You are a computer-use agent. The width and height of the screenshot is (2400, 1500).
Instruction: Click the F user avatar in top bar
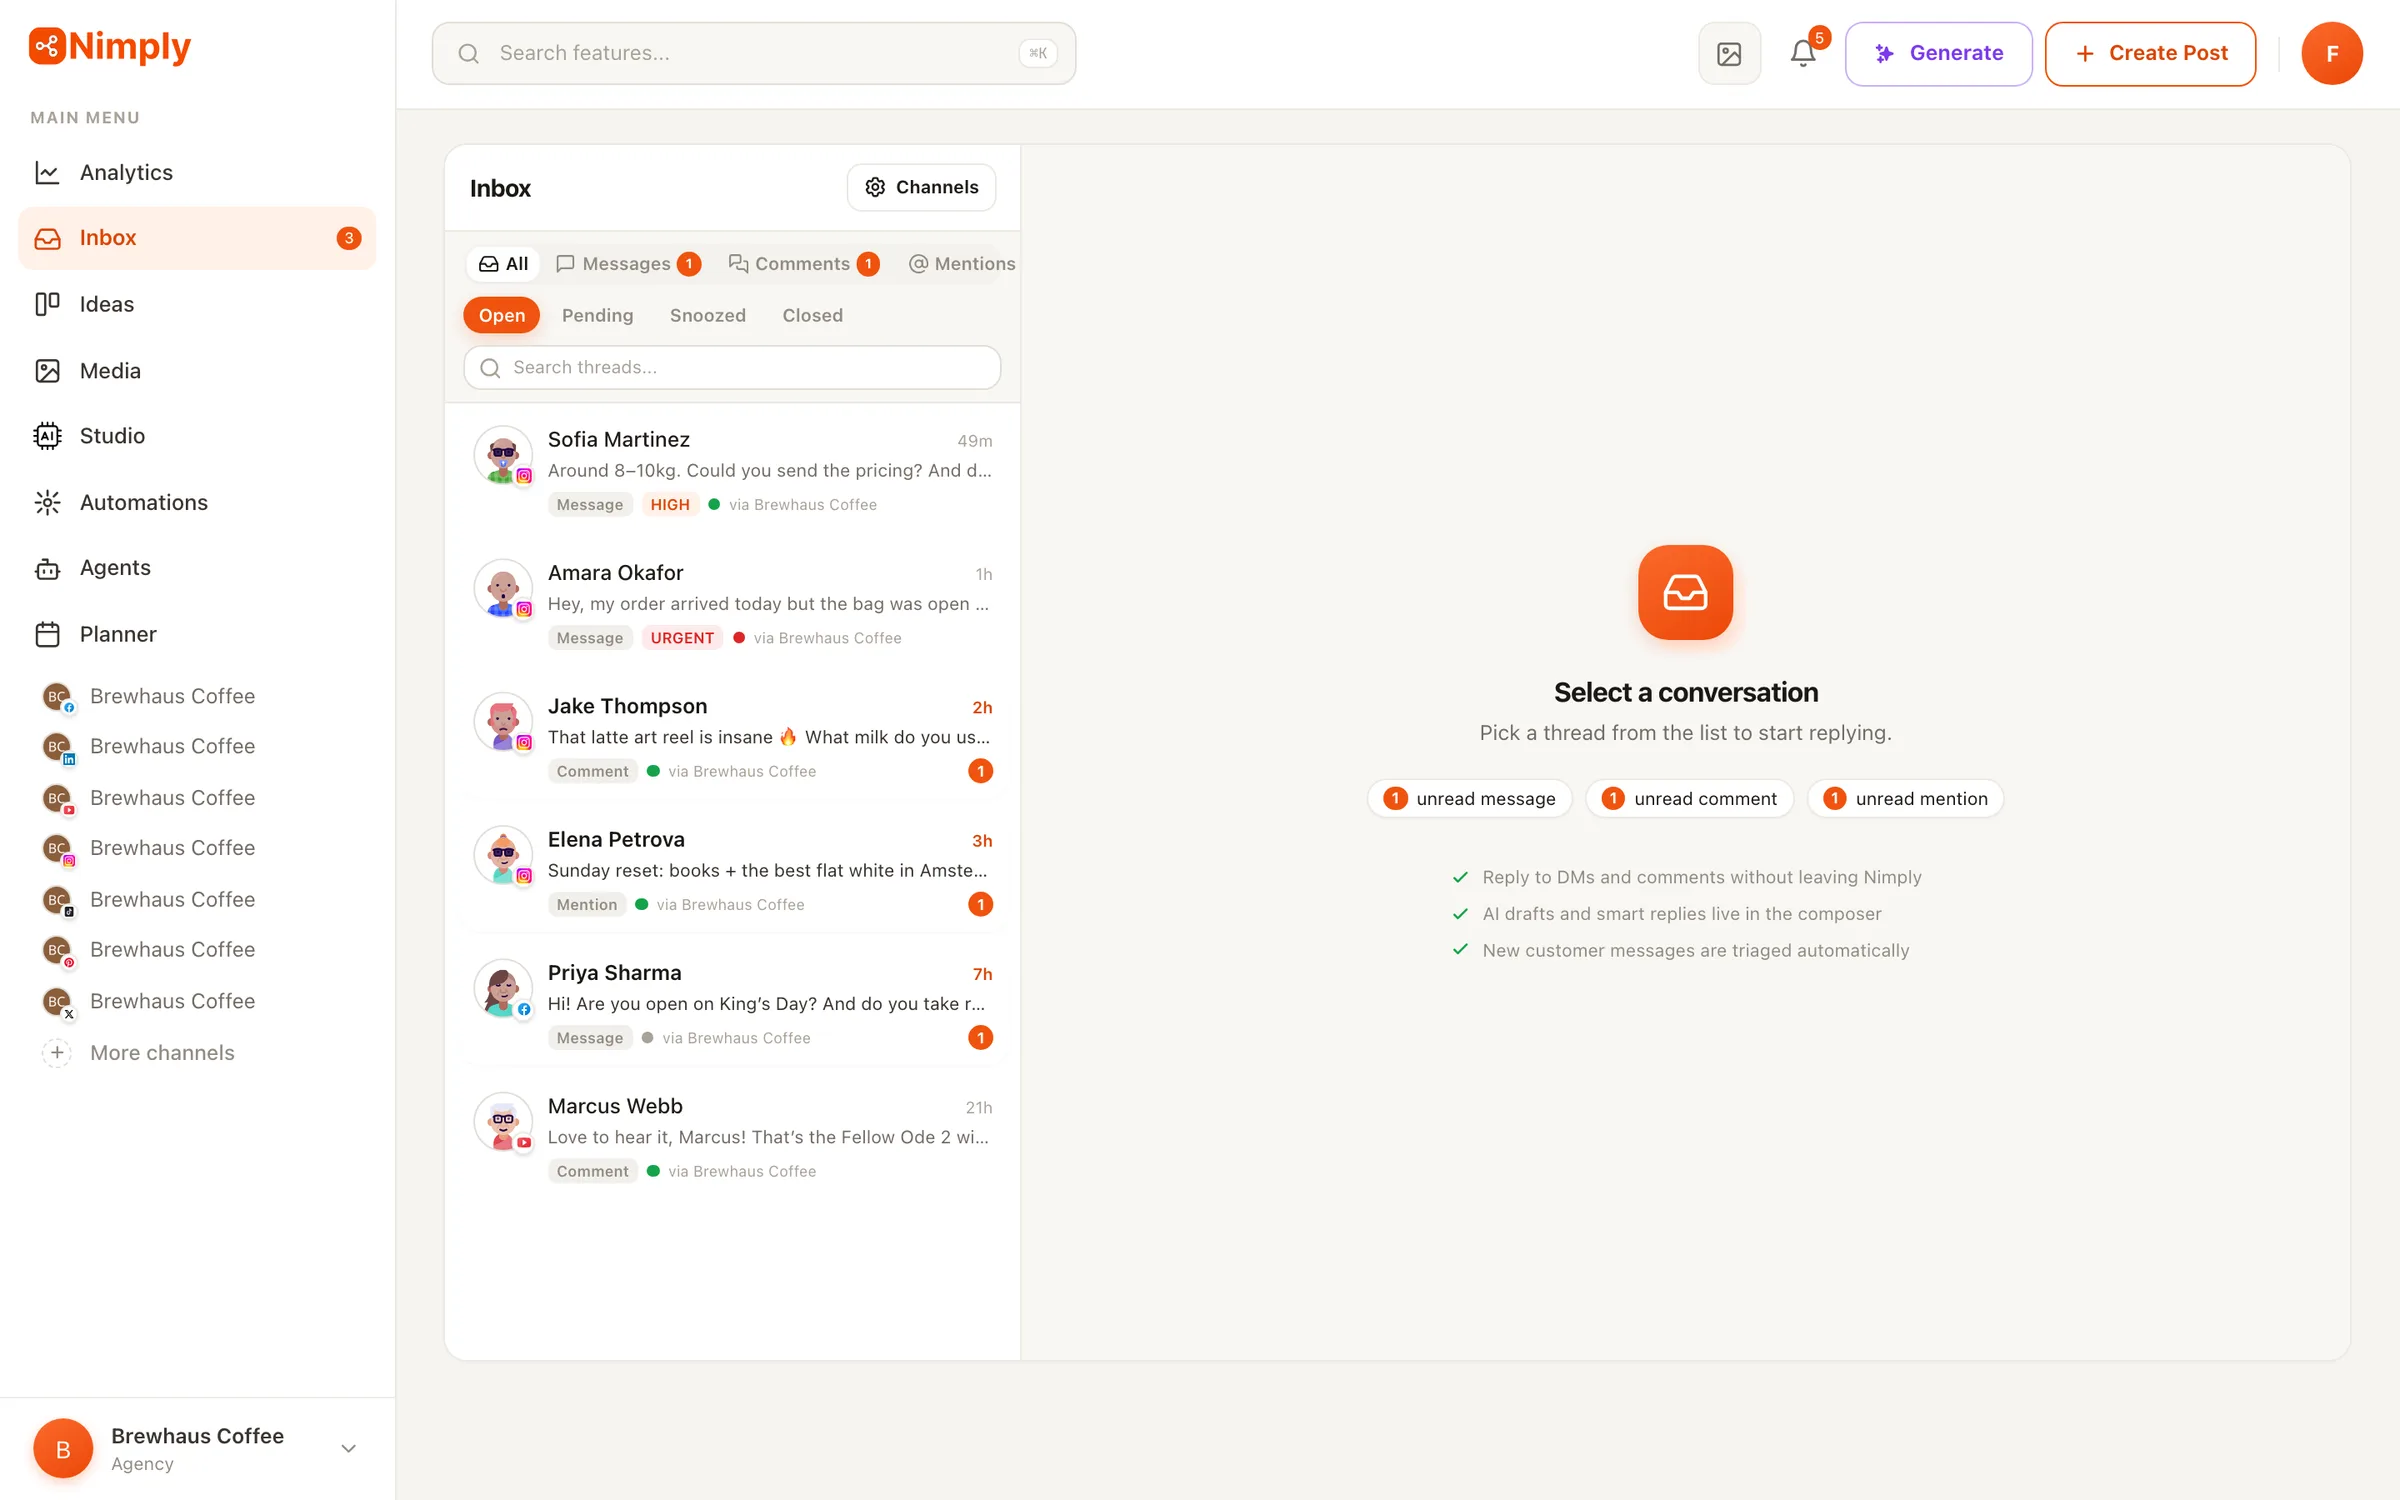[x=2331, y=53]
